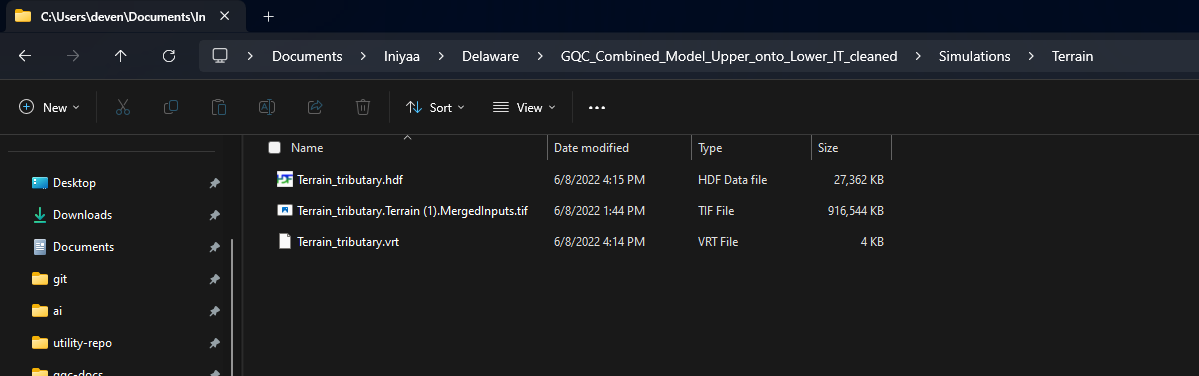Unpin Desktop using its pin icon

tap(214, 183)
